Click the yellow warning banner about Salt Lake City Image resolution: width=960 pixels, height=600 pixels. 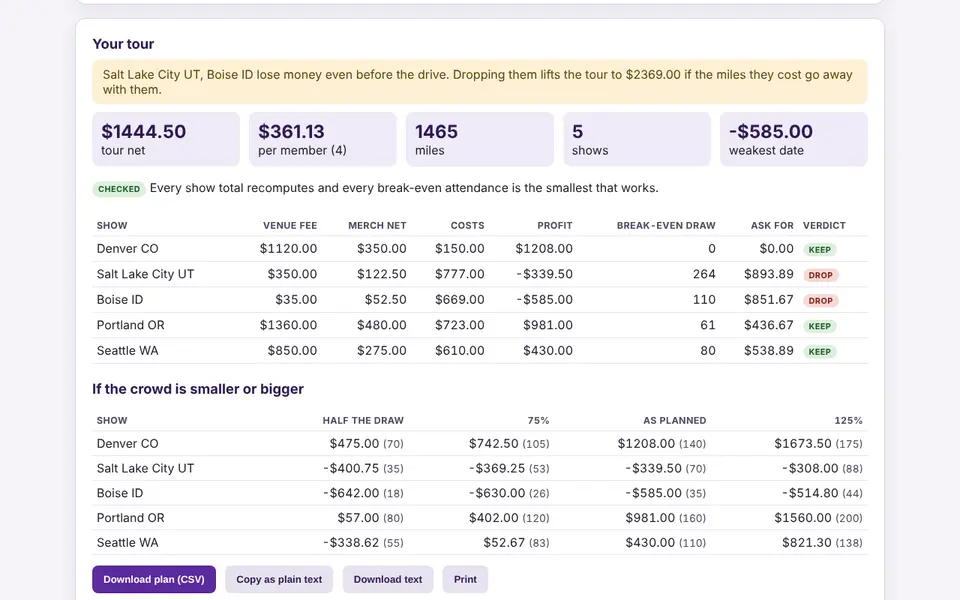[x=479, y=82]
